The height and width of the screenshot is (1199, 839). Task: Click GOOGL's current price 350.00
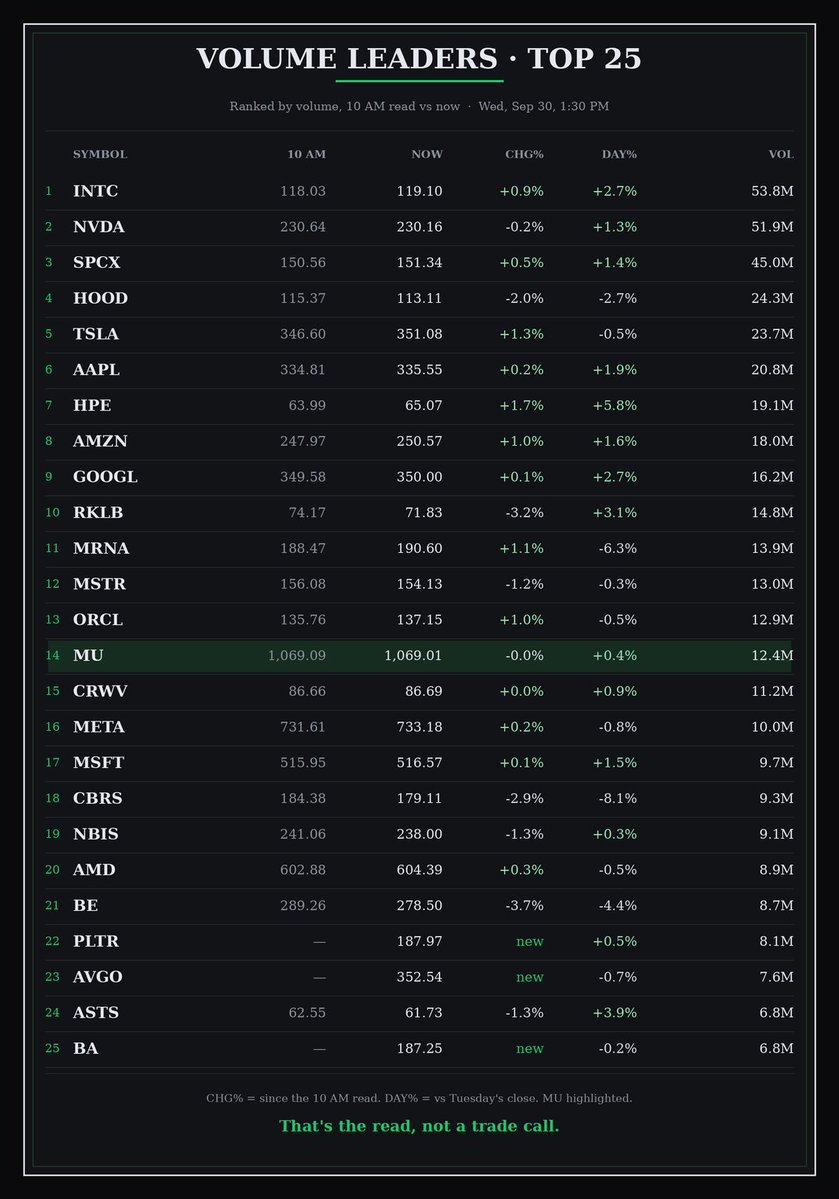point(419,477)
